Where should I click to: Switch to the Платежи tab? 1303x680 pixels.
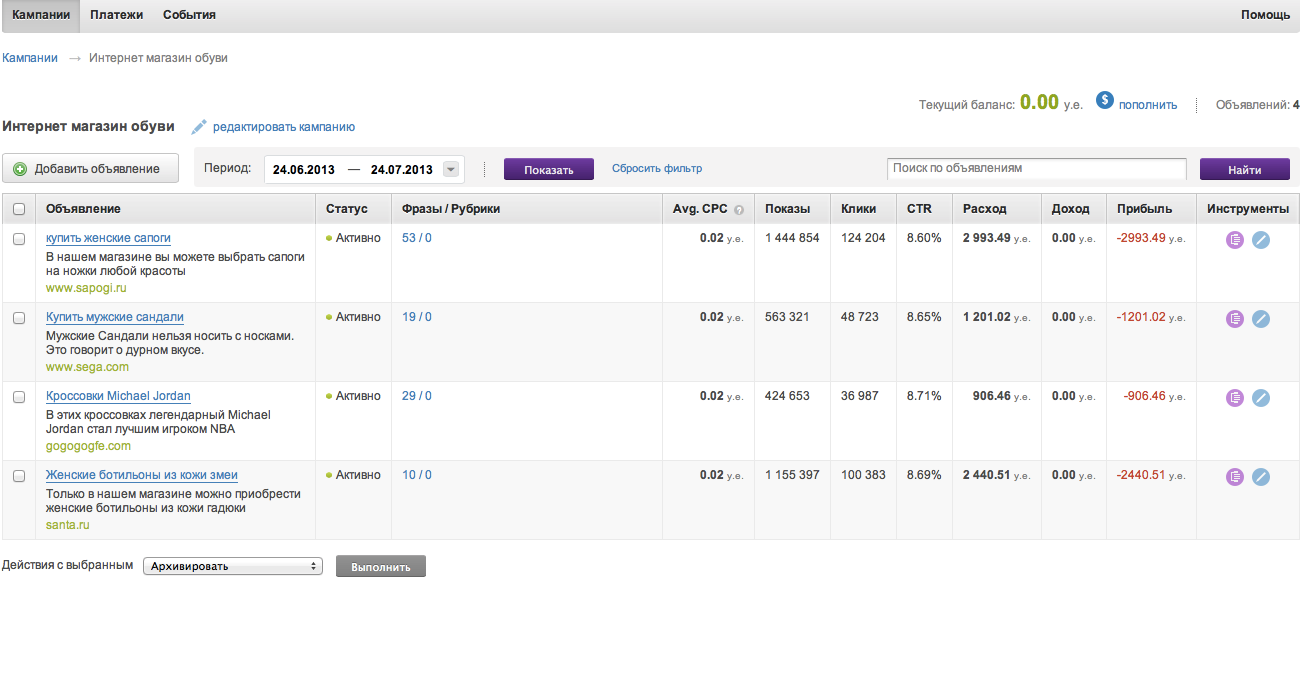(116, 15)
